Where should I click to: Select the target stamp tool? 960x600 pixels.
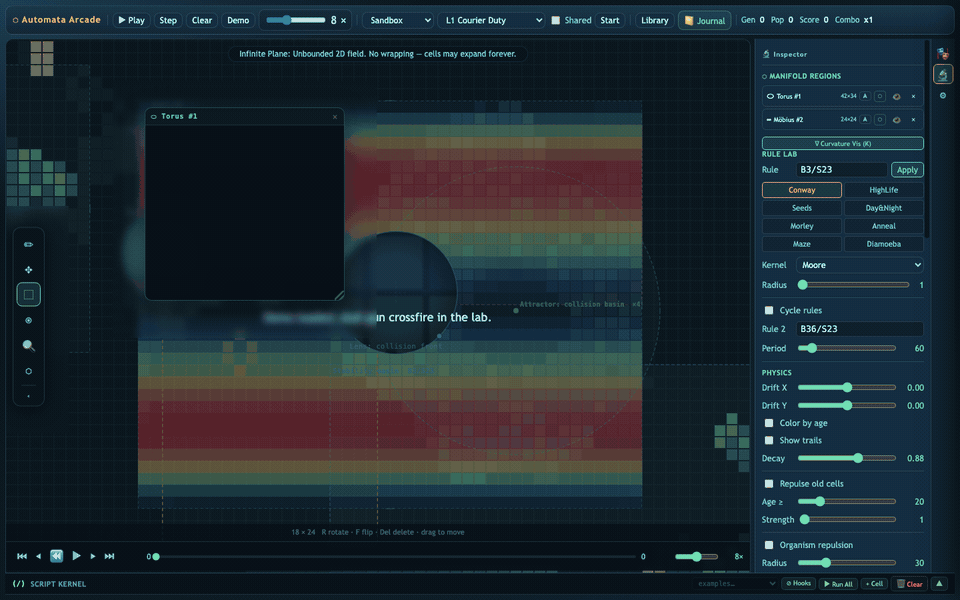(x=28, y=320)
